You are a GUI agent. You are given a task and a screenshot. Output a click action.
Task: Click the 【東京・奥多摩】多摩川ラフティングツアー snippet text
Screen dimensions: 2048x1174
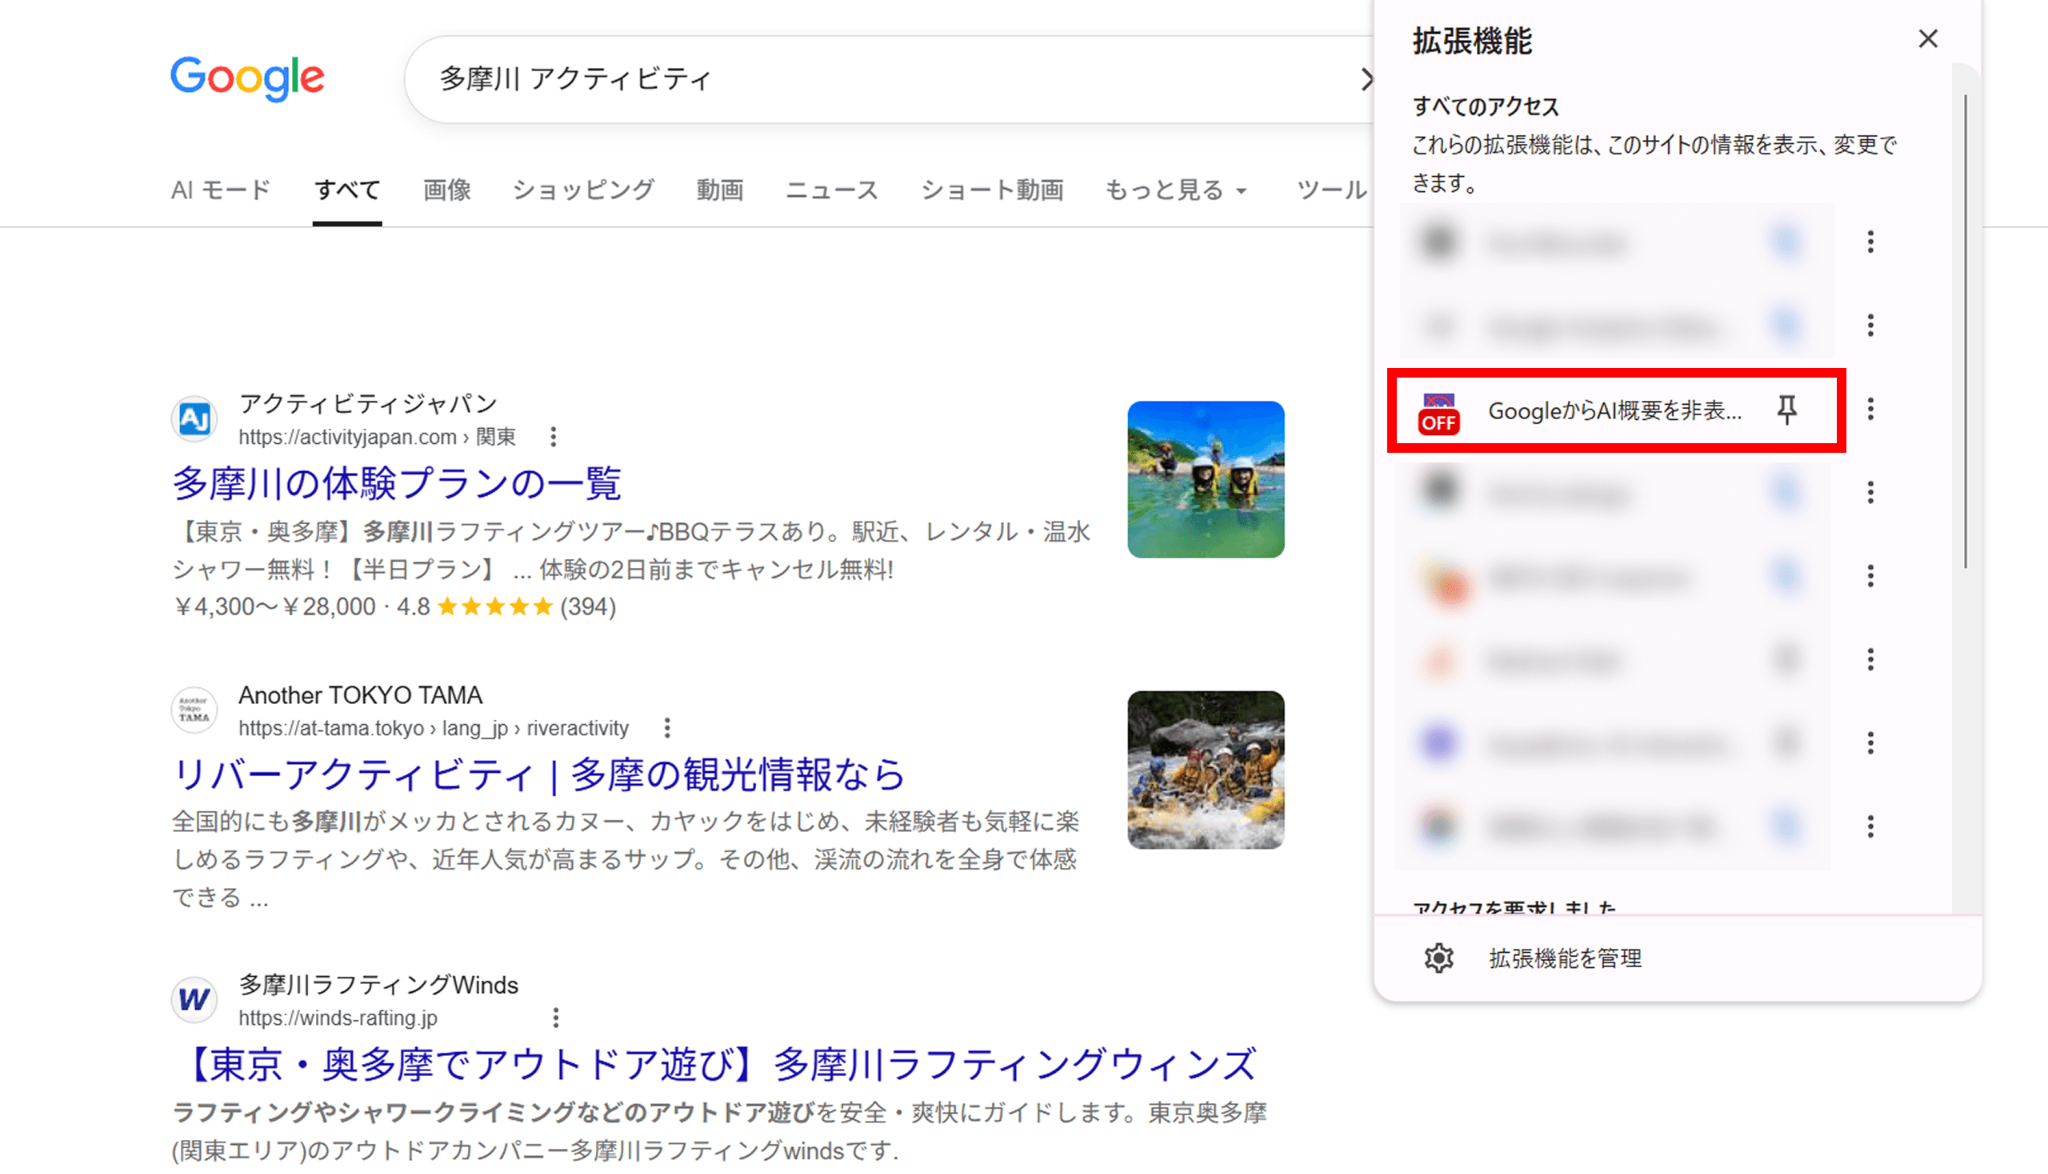pos(631,550)
